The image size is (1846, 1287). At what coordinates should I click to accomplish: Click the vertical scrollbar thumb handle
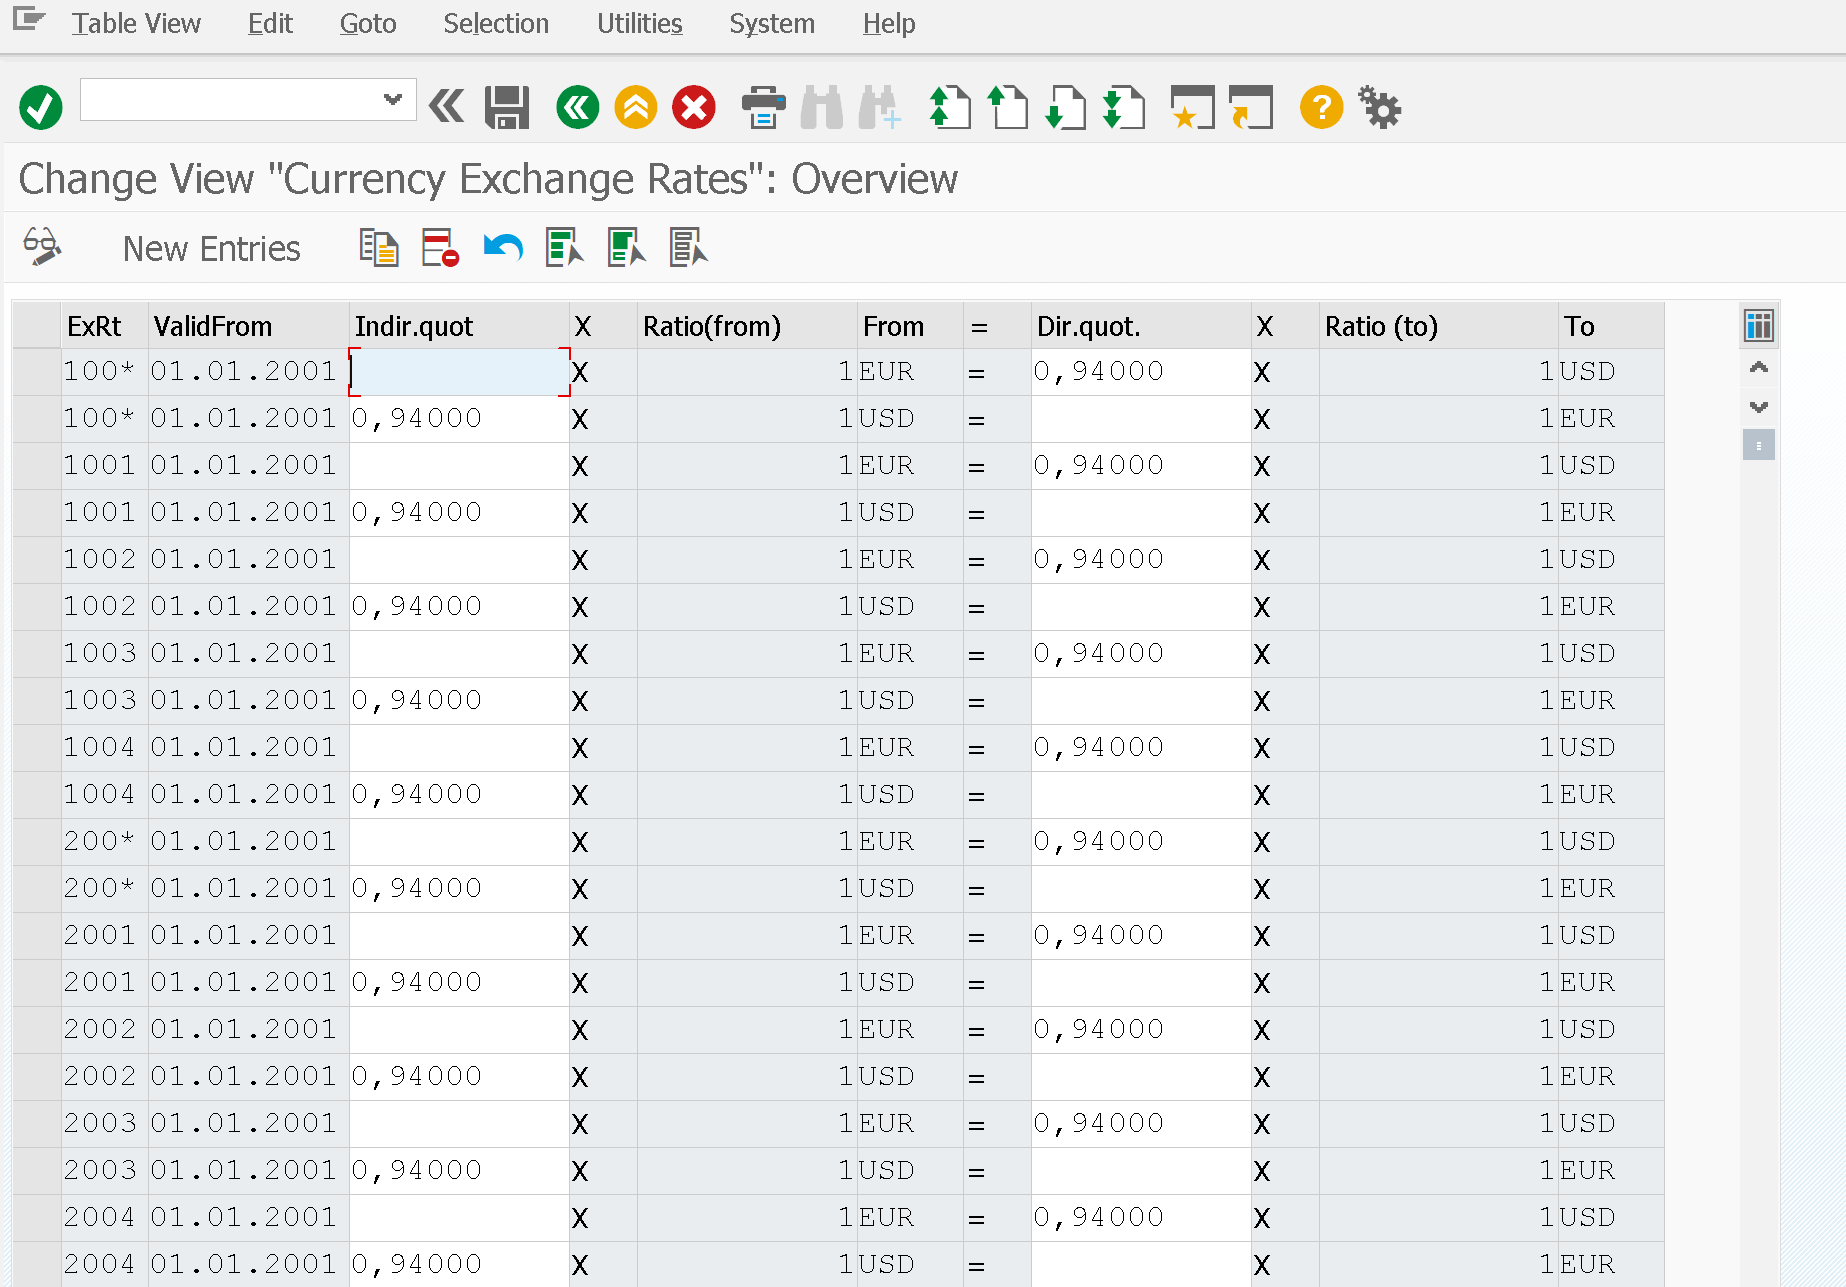(x=1759, y=445)
